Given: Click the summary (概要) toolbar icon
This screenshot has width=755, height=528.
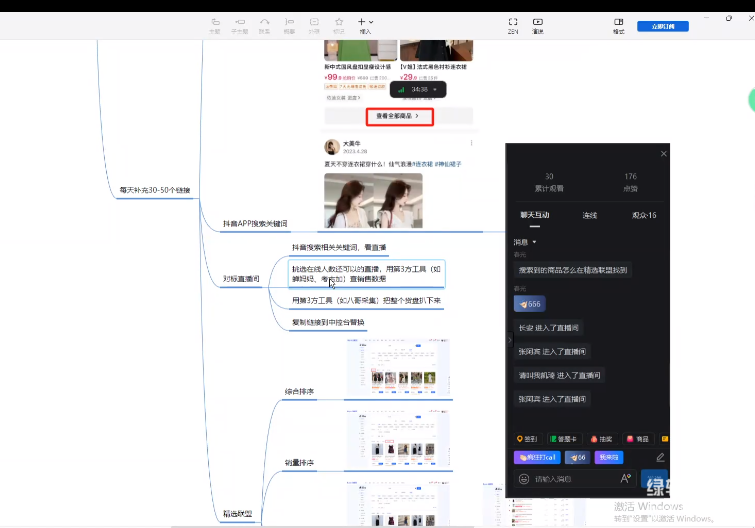Looking at the screenshot, I should pyautogui.click(x=289, y=22).
